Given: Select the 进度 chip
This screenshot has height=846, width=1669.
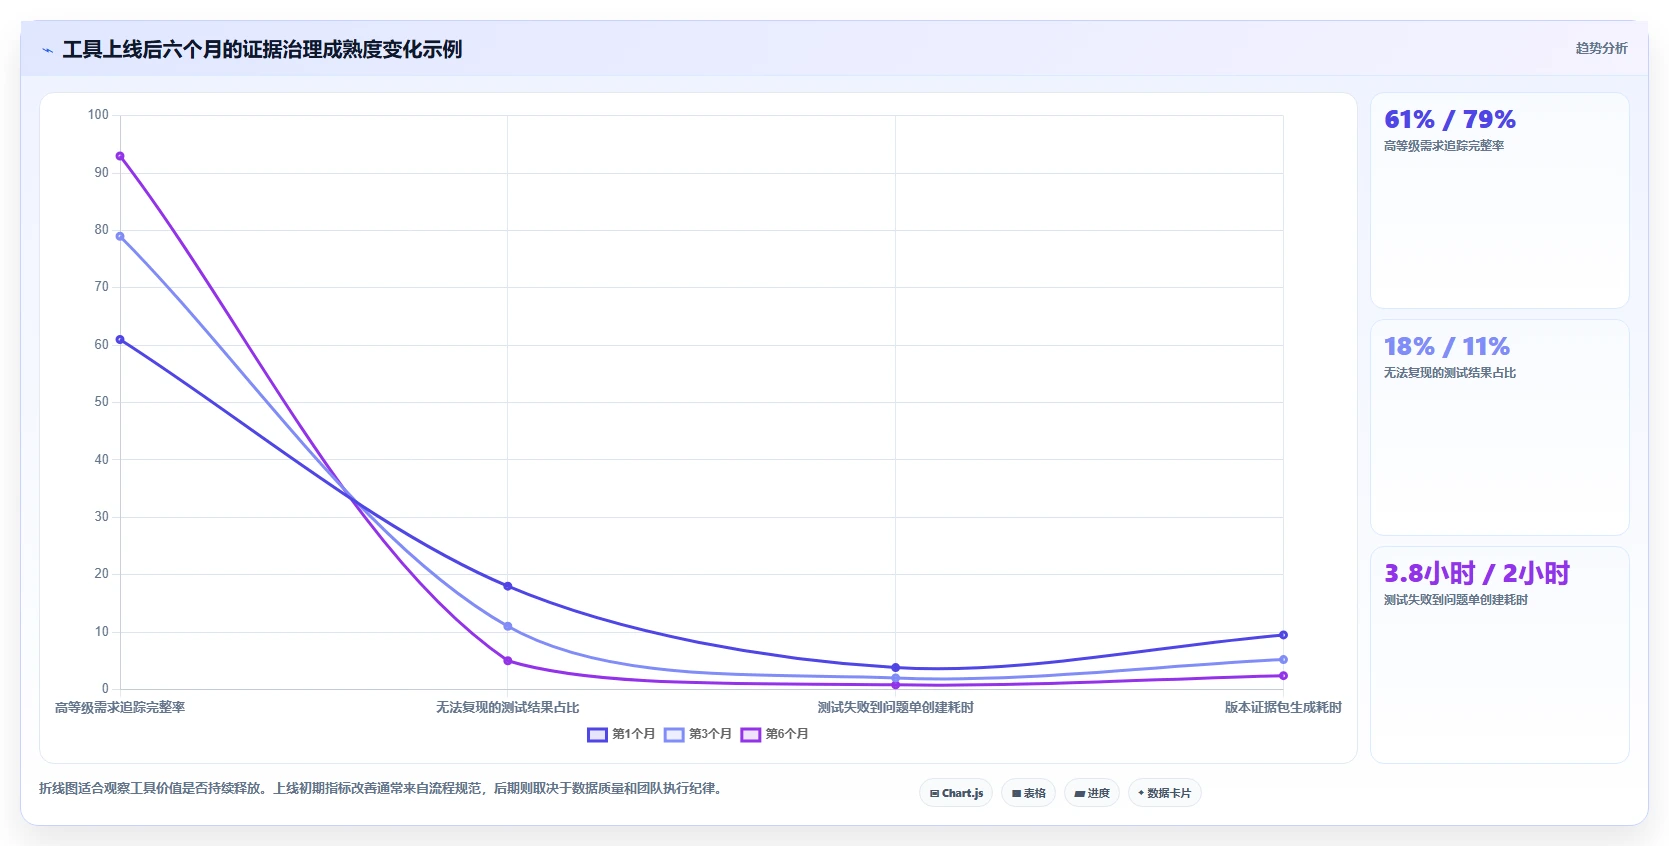Looking at the screenshot, I should click(x=1092, y=793).
